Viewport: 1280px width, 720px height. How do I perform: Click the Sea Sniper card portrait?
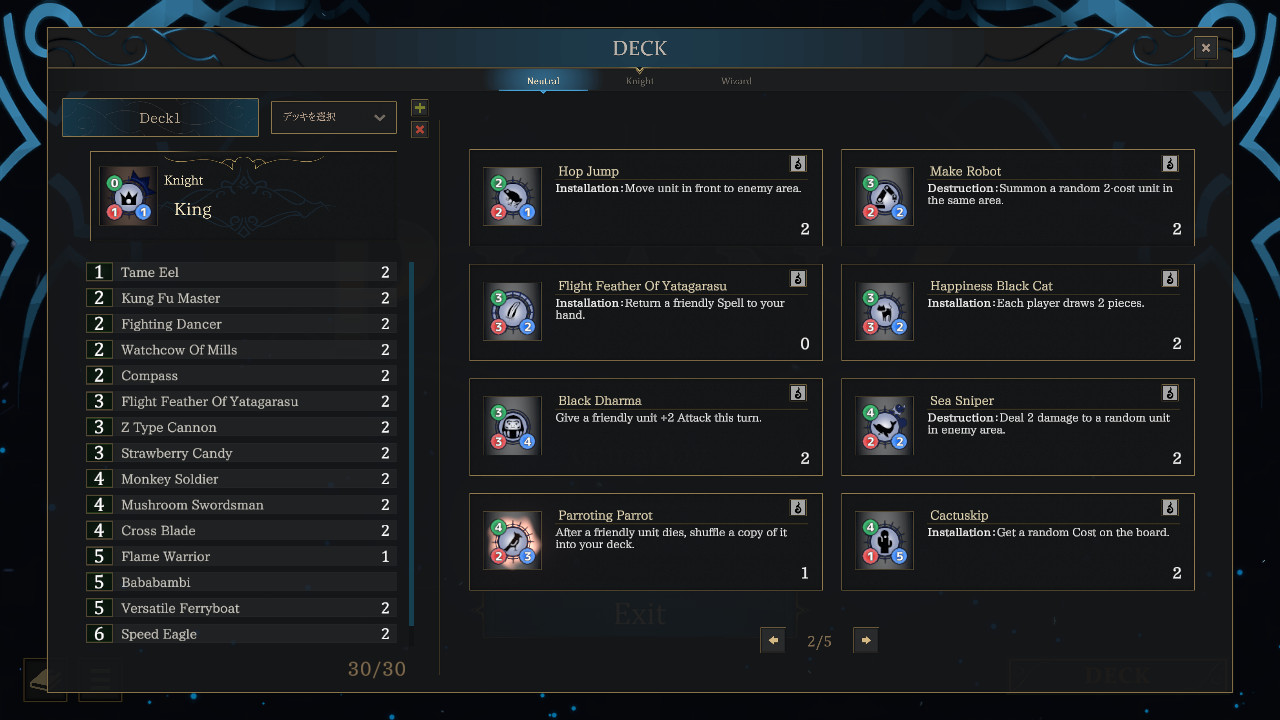(x=884, y=426)
